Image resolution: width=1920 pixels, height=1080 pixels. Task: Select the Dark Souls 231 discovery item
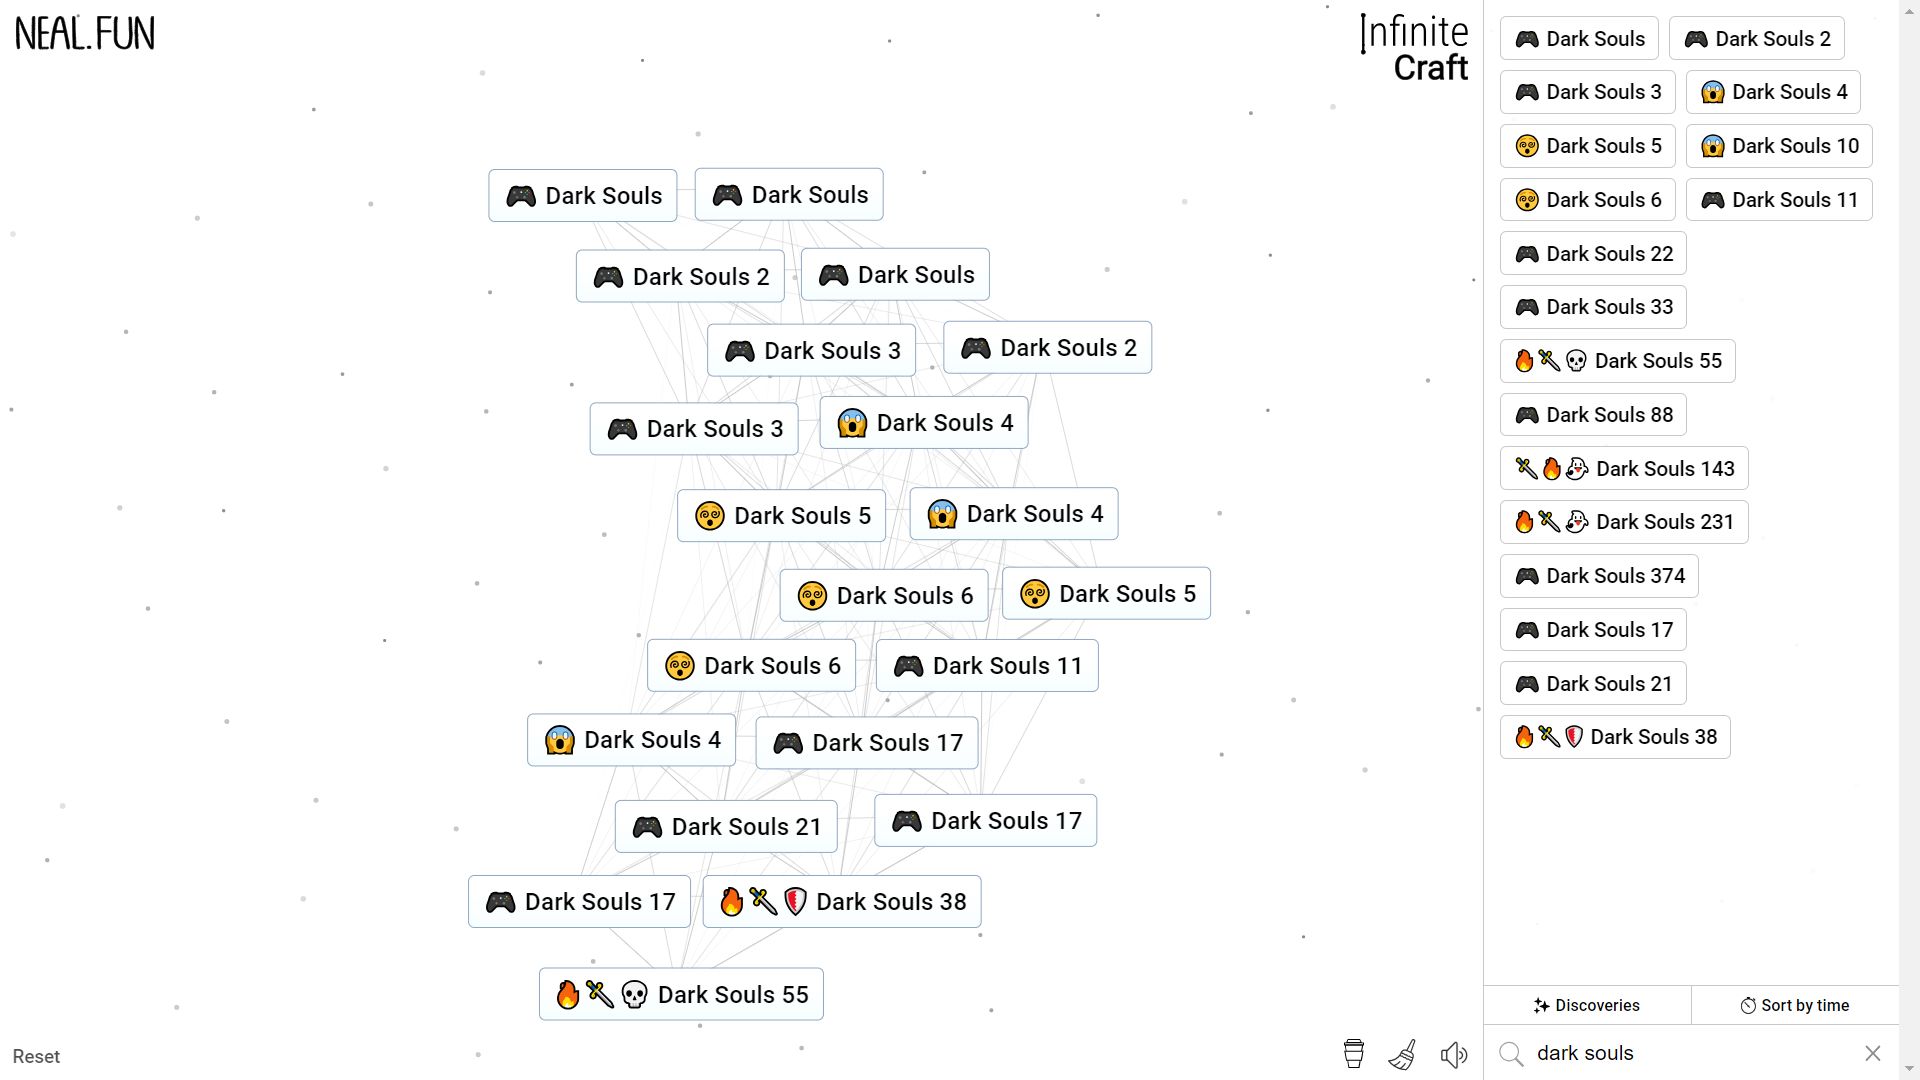pyautogui.click(x=1625, y=522)
